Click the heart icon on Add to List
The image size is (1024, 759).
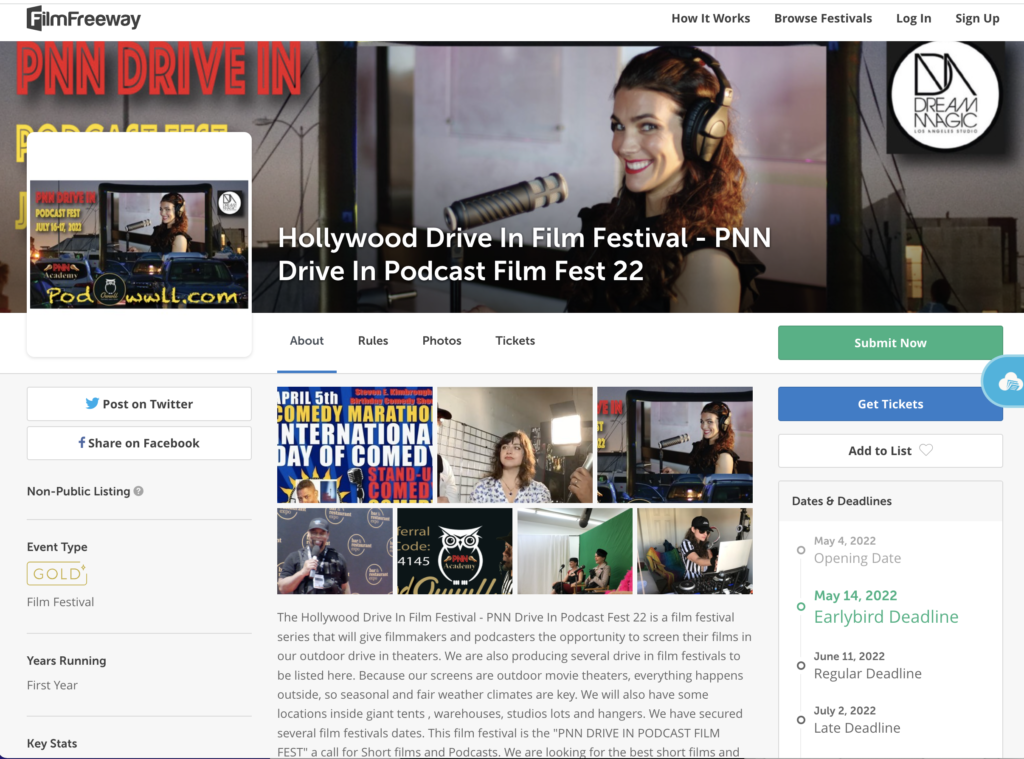coord(926,450)
